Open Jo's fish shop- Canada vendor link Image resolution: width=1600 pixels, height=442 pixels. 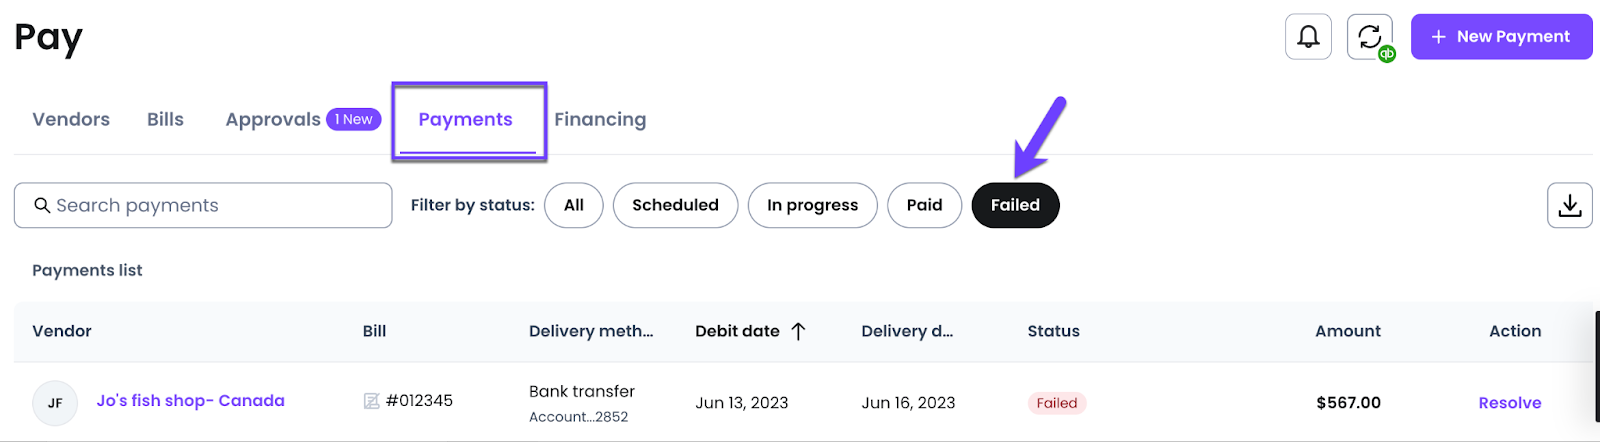[190, 400]
